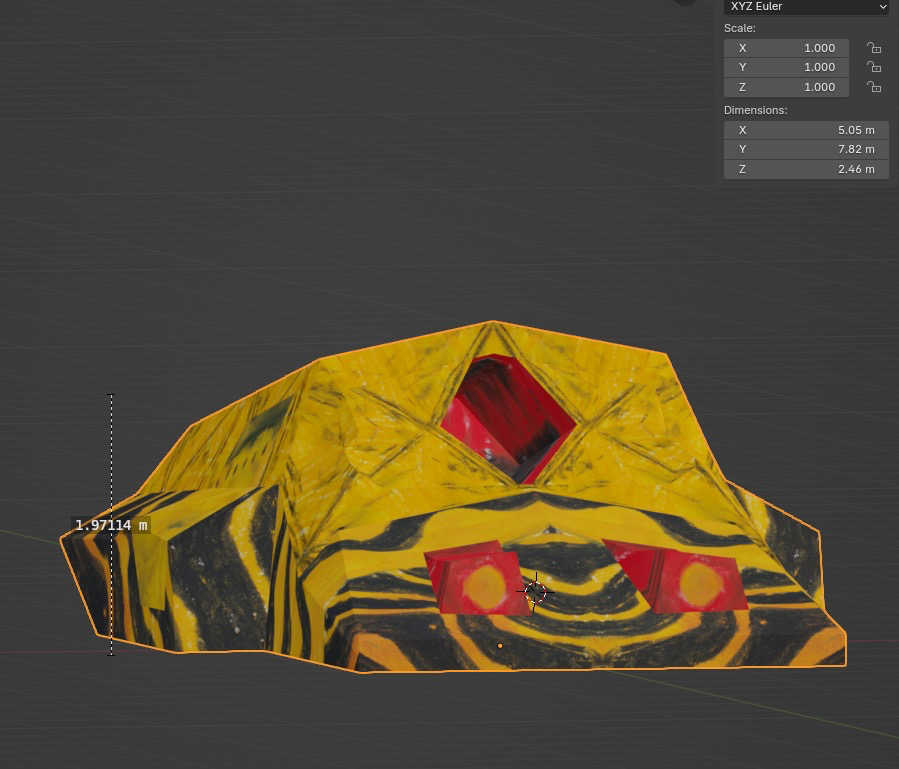899x769 pixels.
Task: Select the Scale Z field showing 1.000
Action: (786, 87)
